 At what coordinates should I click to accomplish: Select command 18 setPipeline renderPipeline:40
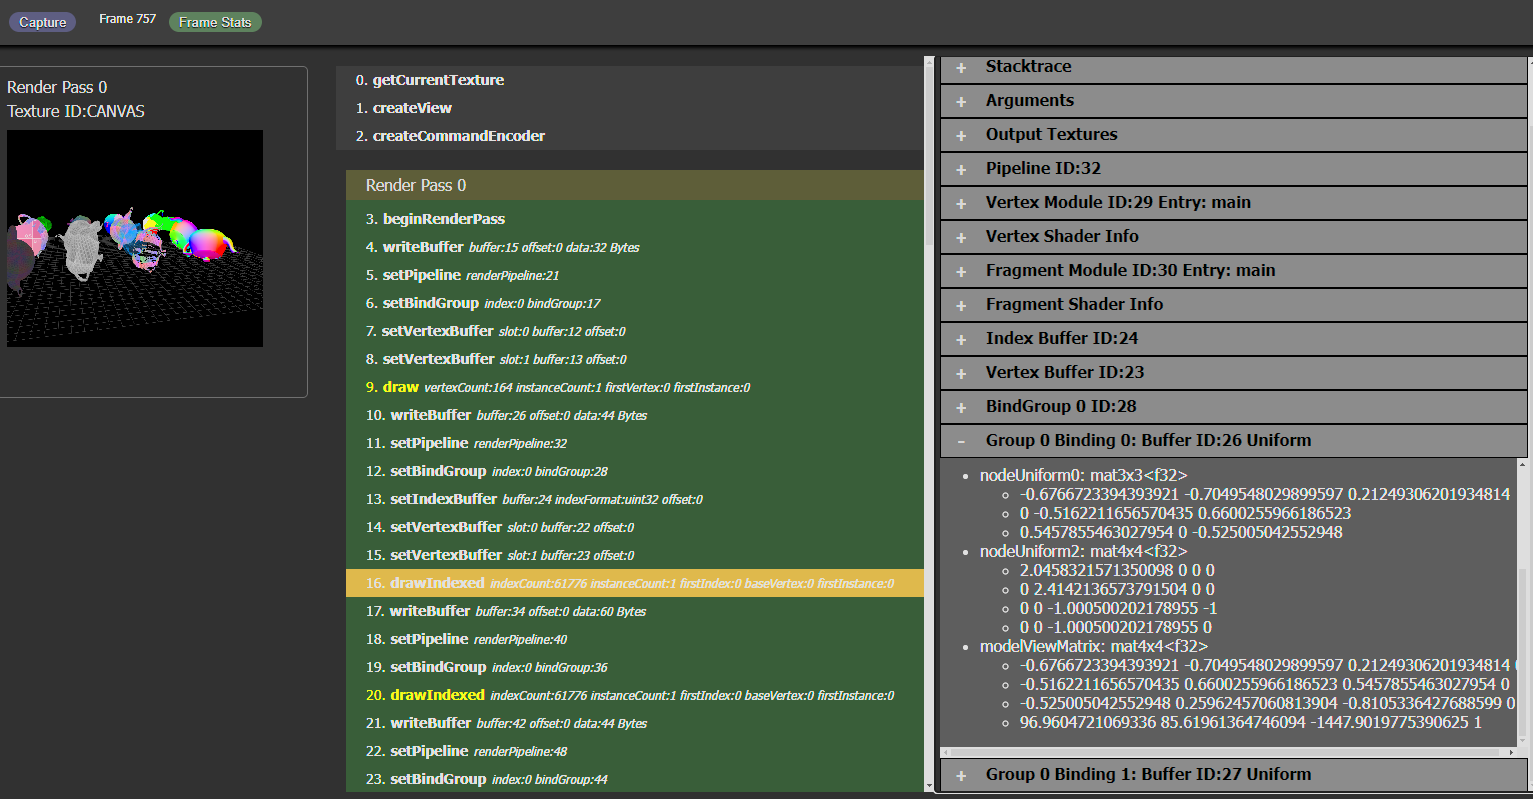(x=635, y=639)
